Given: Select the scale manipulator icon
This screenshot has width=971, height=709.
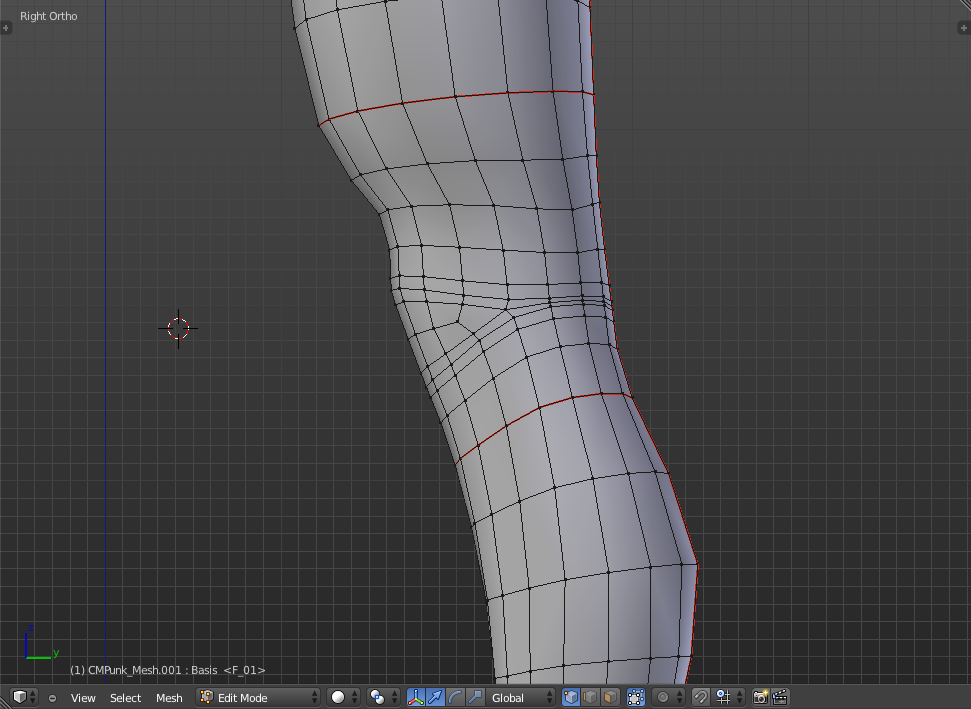Looking at the screenshot, I should [475, 697].
